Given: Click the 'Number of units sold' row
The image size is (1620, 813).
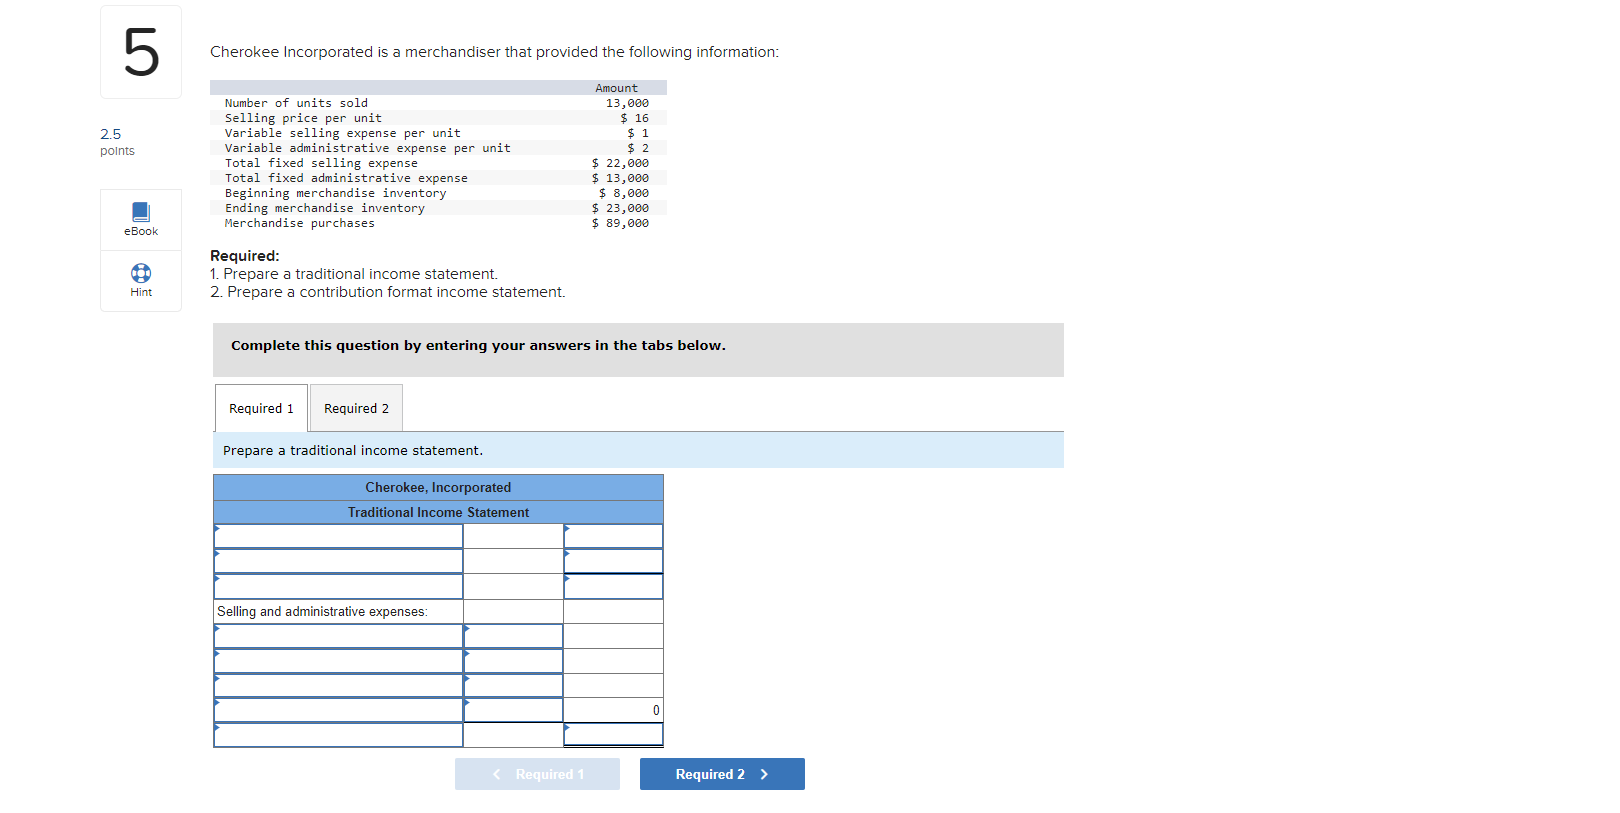Looking at the screenshot, I should pos(438,103).
